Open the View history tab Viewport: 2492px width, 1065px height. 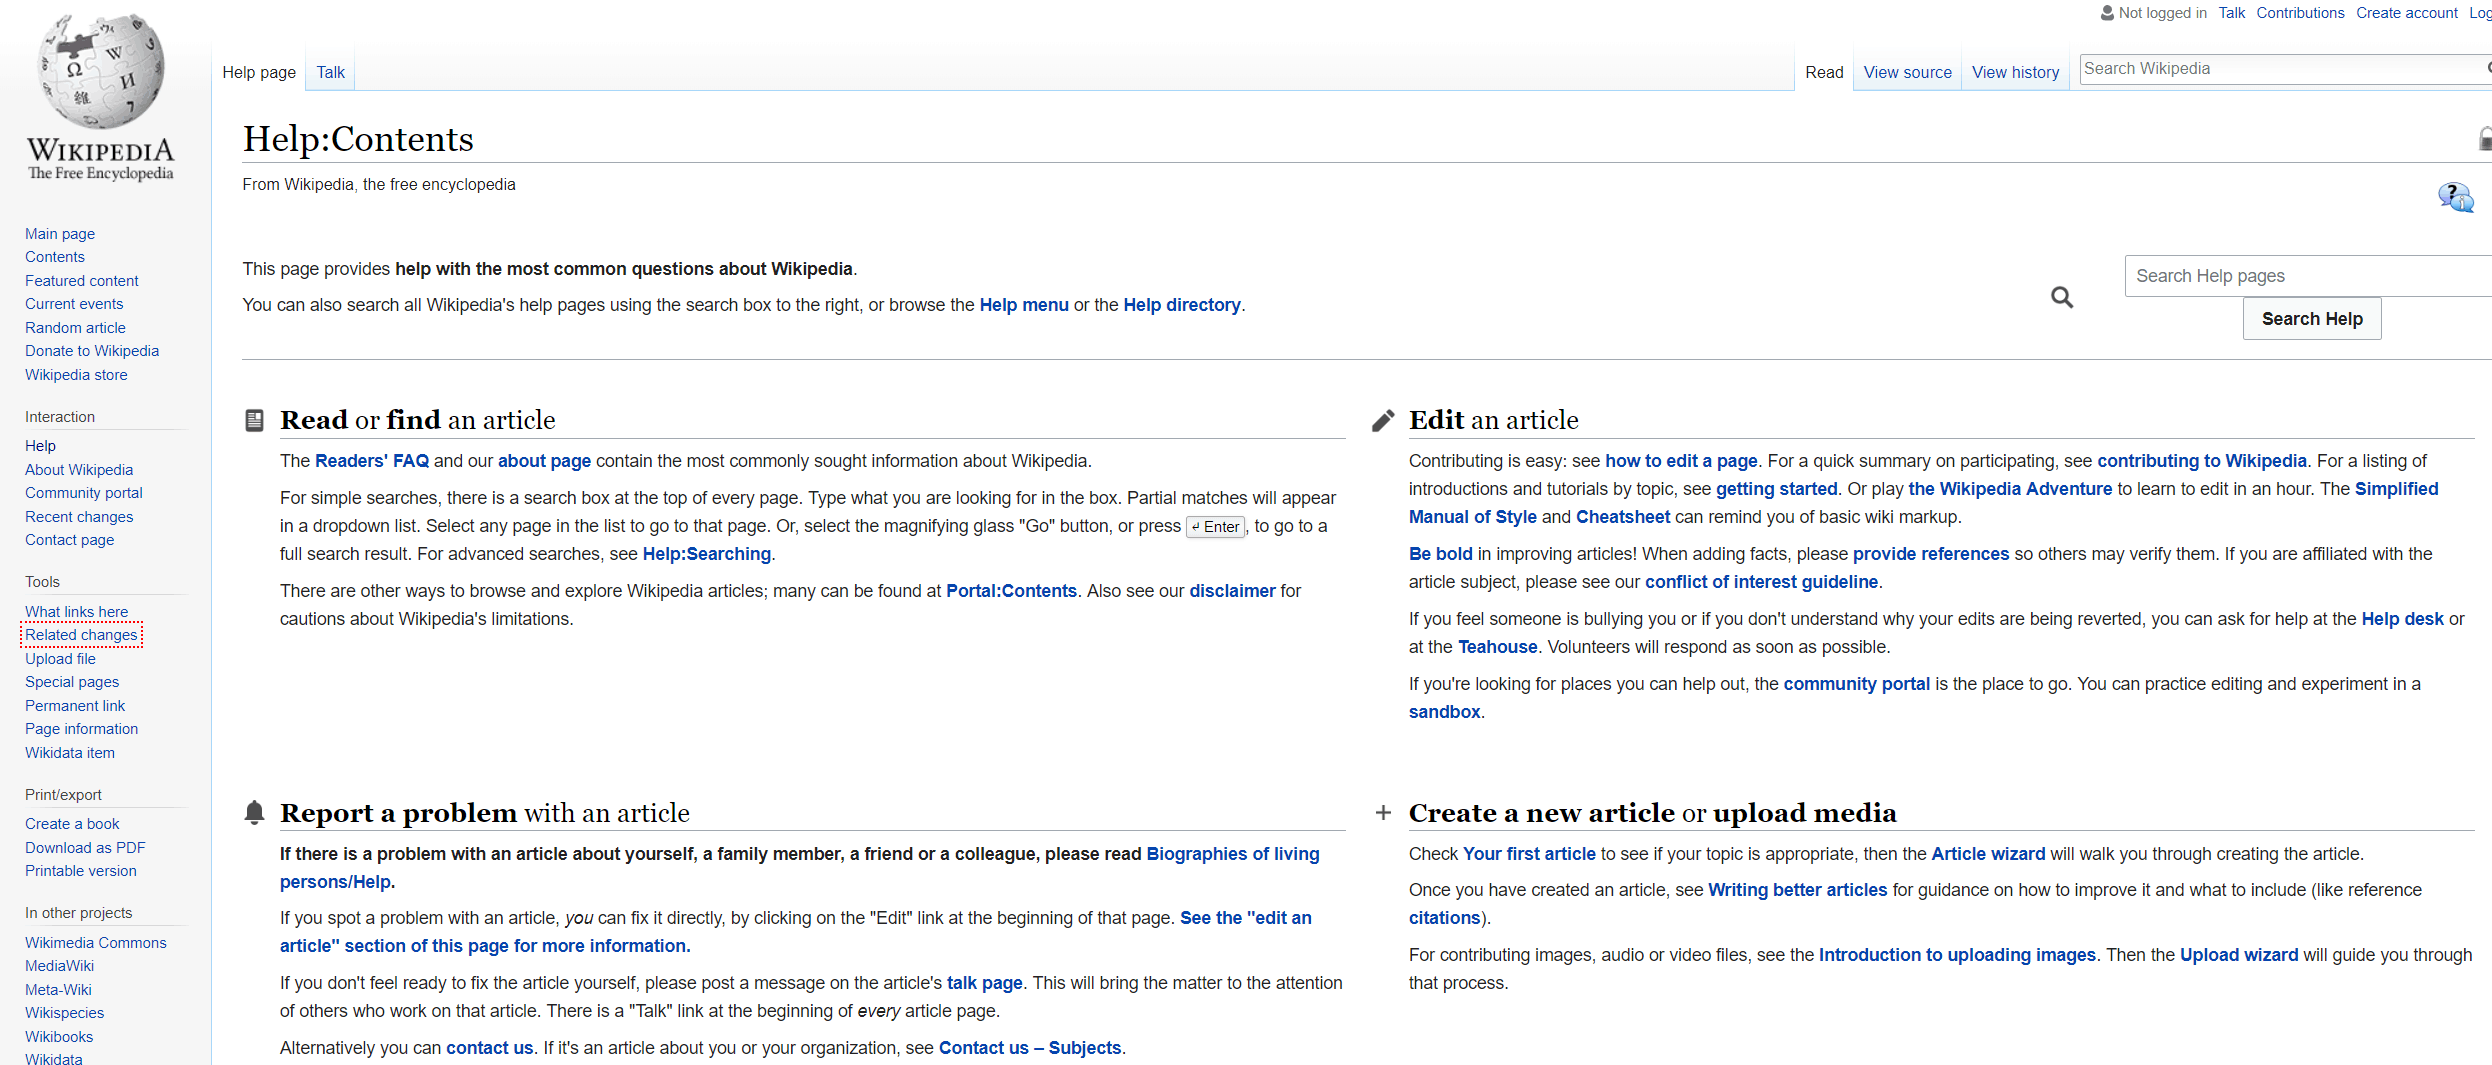pyautogui.click(x=2015, y=72)
